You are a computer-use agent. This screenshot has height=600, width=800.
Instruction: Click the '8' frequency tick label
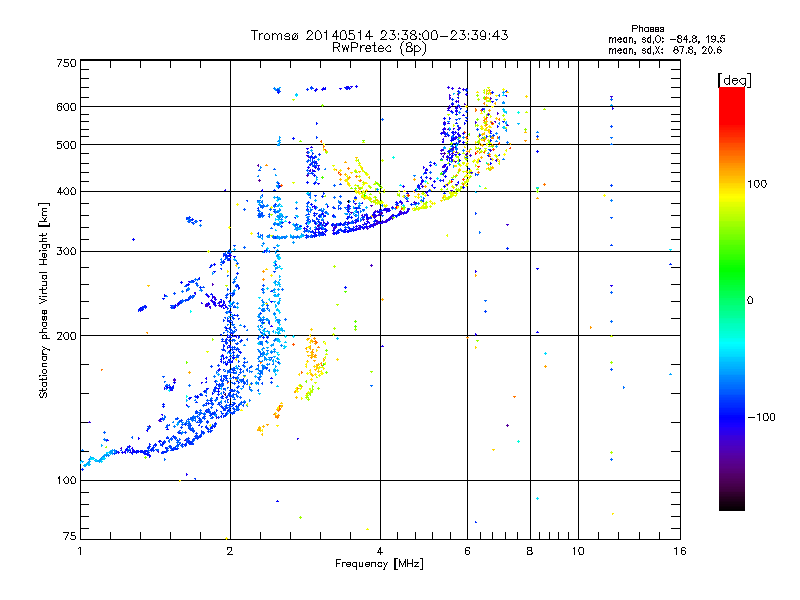(x=530, y=551)
